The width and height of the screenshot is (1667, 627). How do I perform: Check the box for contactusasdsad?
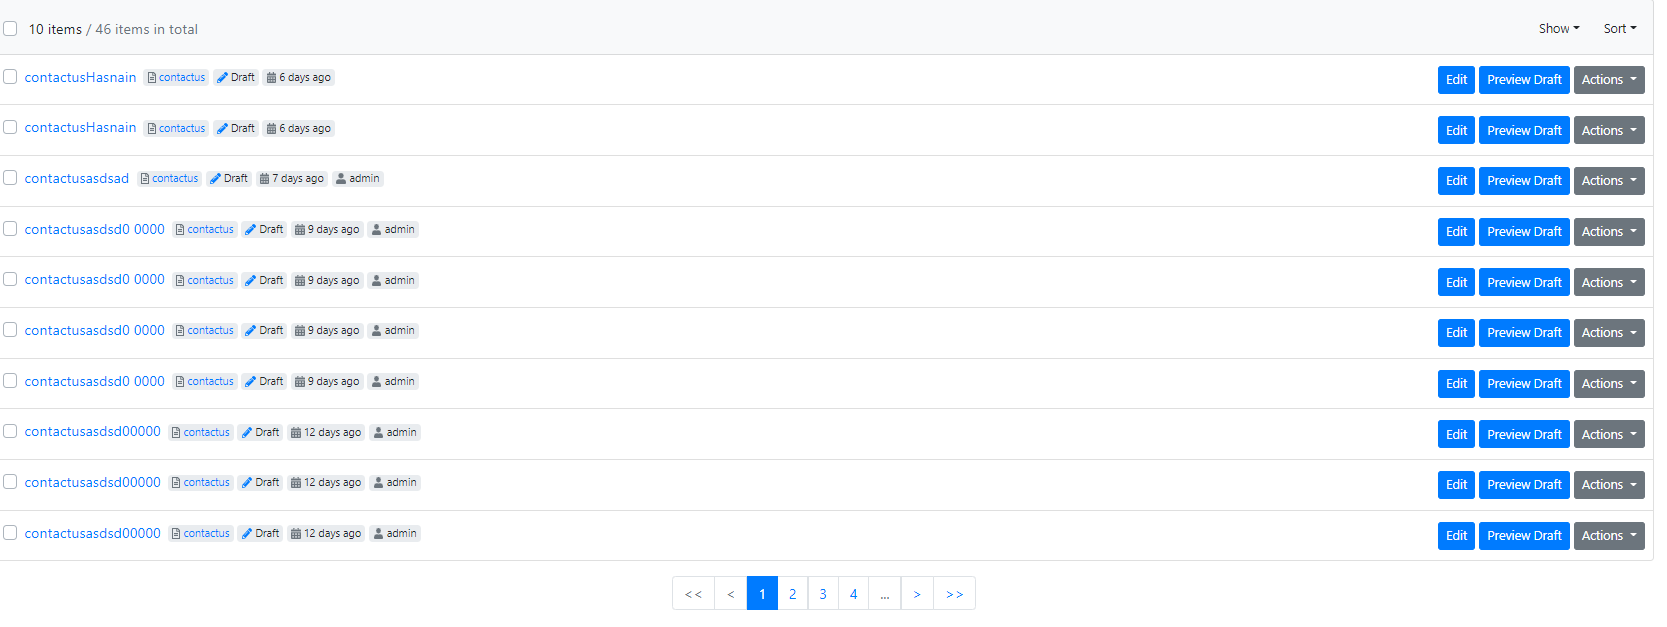[x=10, y=178]
